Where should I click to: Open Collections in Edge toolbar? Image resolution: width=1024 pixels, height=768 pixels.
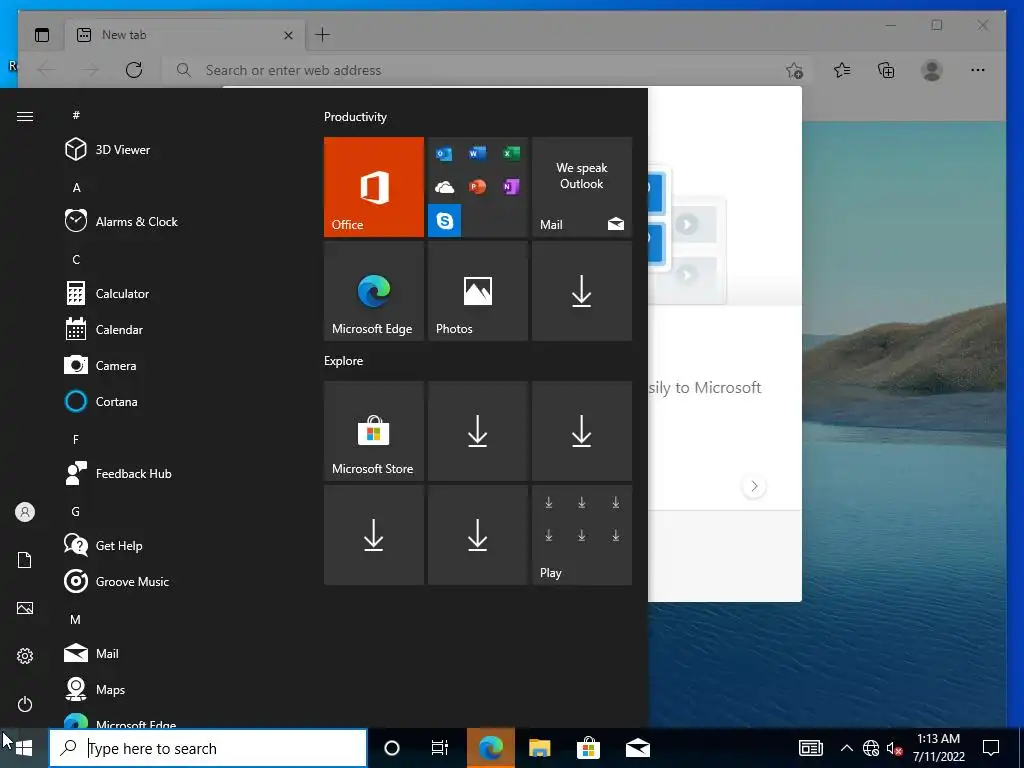click(x=886, y=70)
